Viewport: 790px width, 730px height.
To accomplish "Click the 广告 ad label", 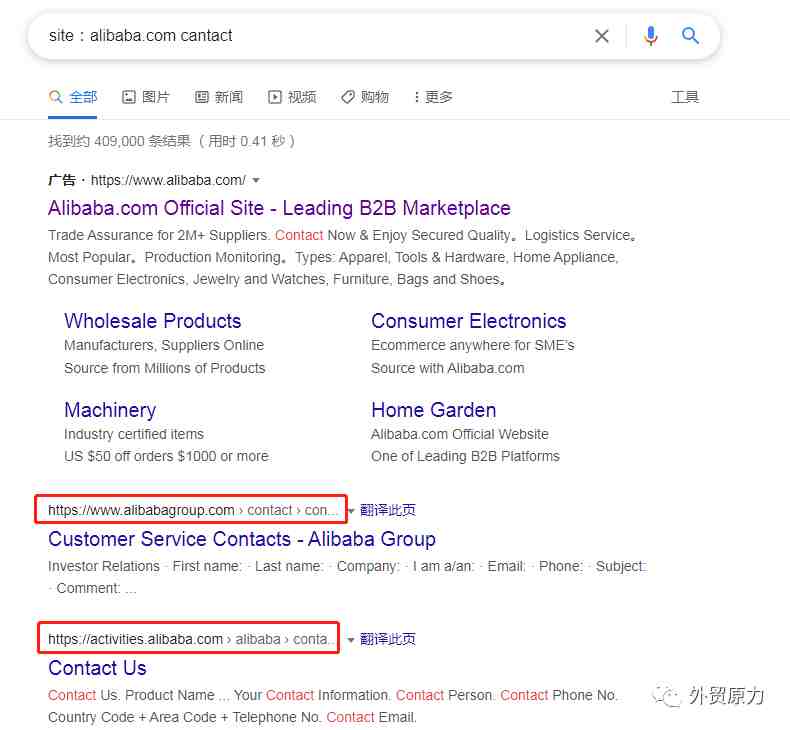I will 62,180.
